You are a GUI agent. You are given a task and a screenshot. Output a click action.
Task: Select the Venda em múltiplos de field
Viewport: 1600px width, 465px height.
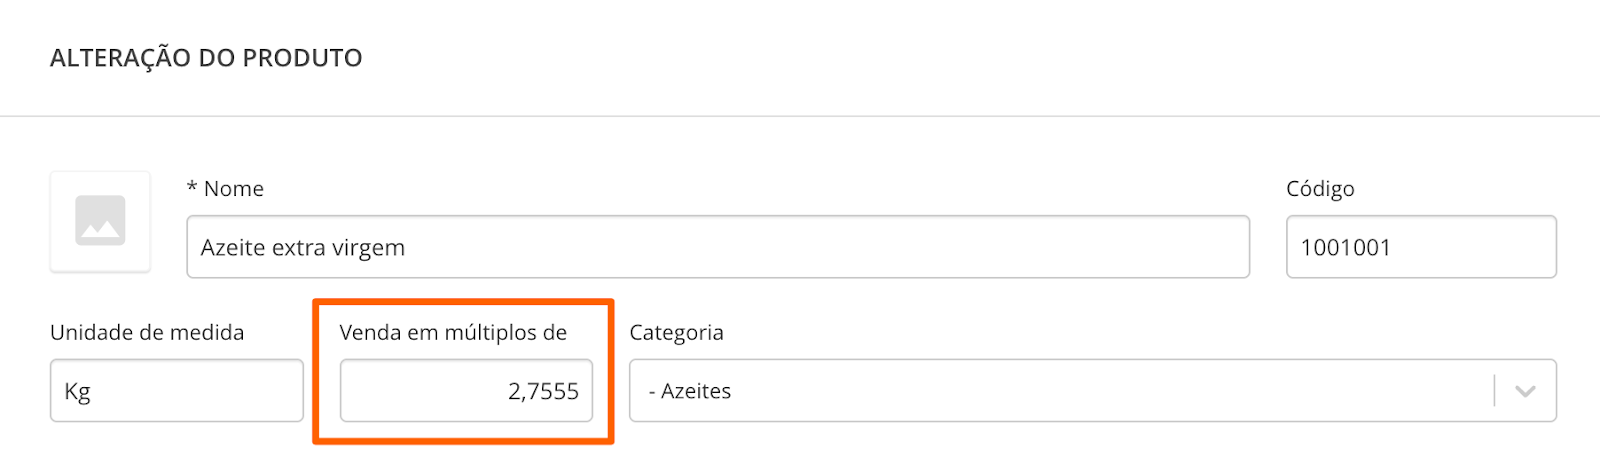tap(466, 391)
